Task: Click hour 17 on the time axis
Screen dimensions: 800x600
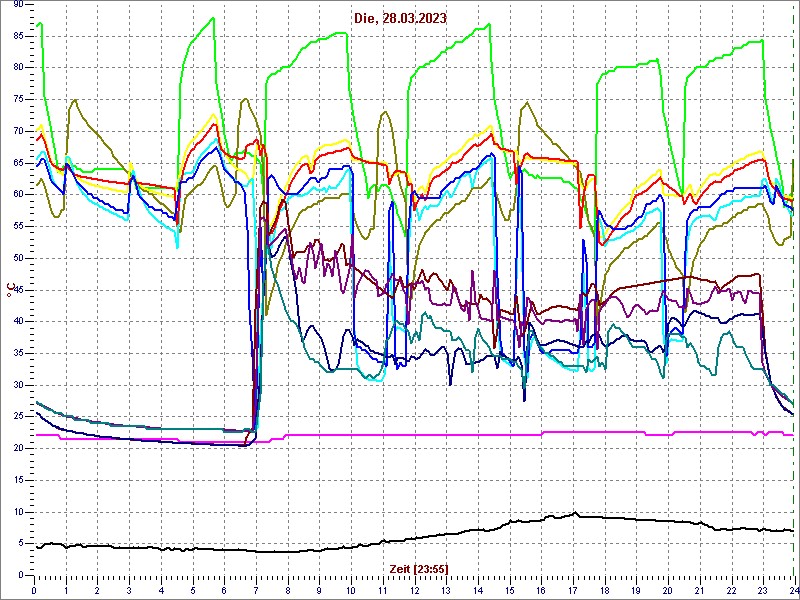Action: [x=573, y=590]
